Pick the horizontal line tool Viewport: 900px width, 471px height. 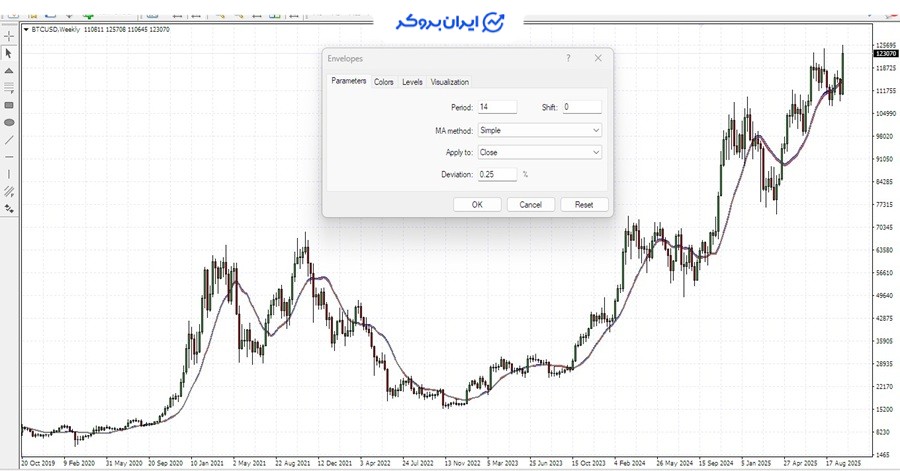pos(9,157)
